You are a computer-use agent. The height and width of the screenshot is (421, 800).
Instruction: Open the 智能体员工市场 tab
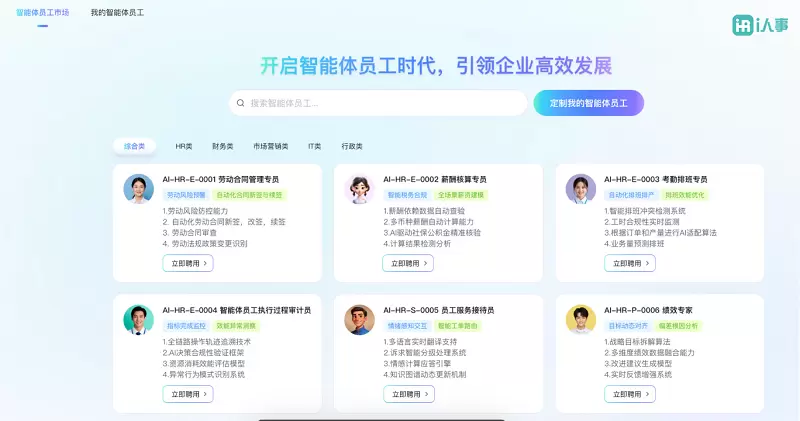pos(43,13)
